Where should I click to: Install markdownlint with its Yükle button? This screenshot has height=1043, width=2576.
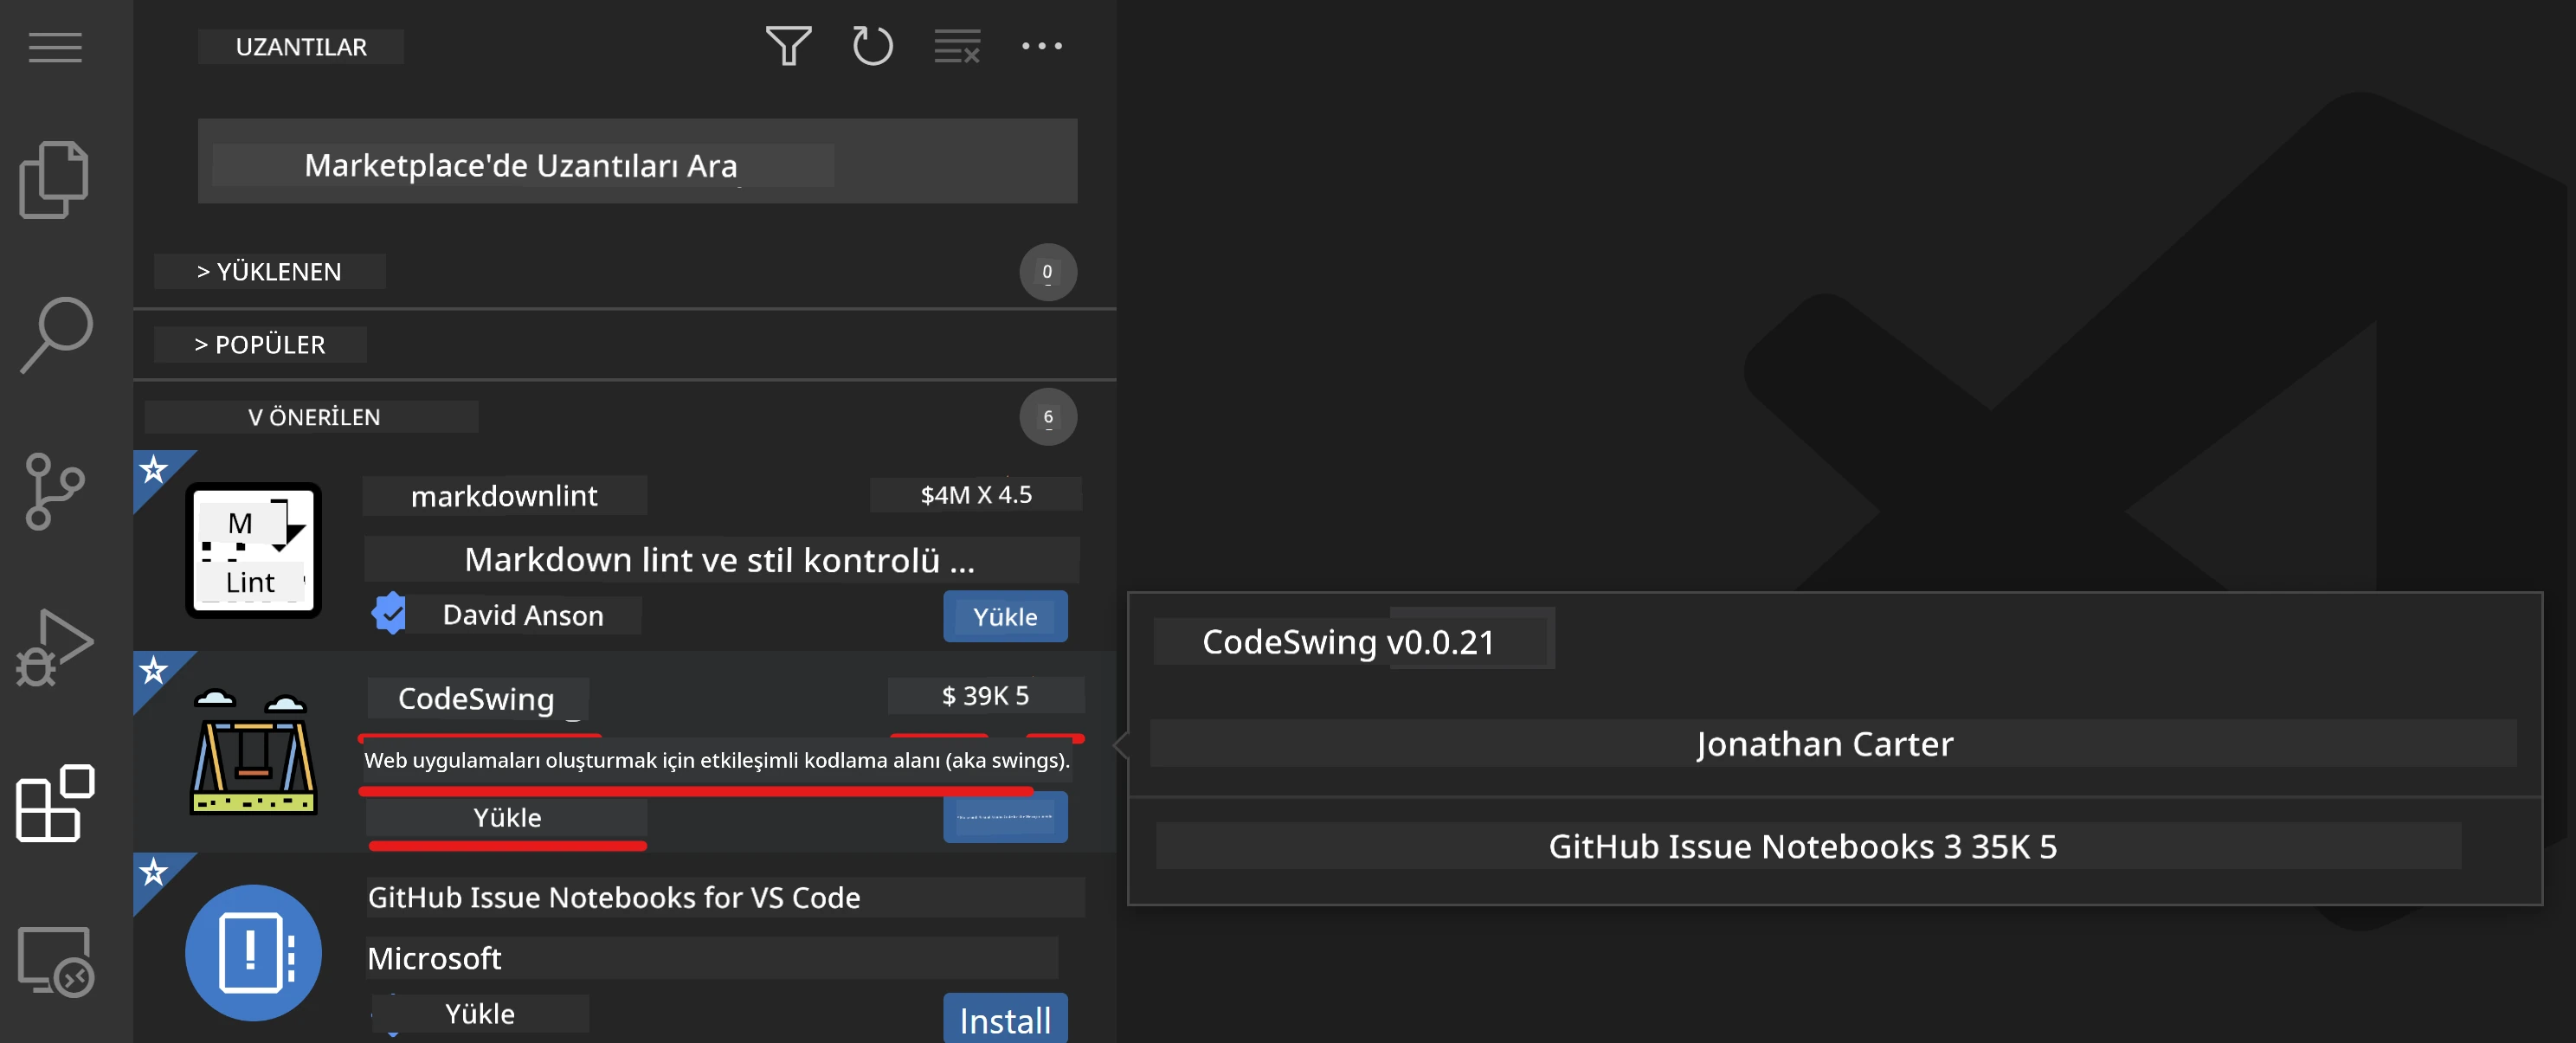[x=1005, y=617]
